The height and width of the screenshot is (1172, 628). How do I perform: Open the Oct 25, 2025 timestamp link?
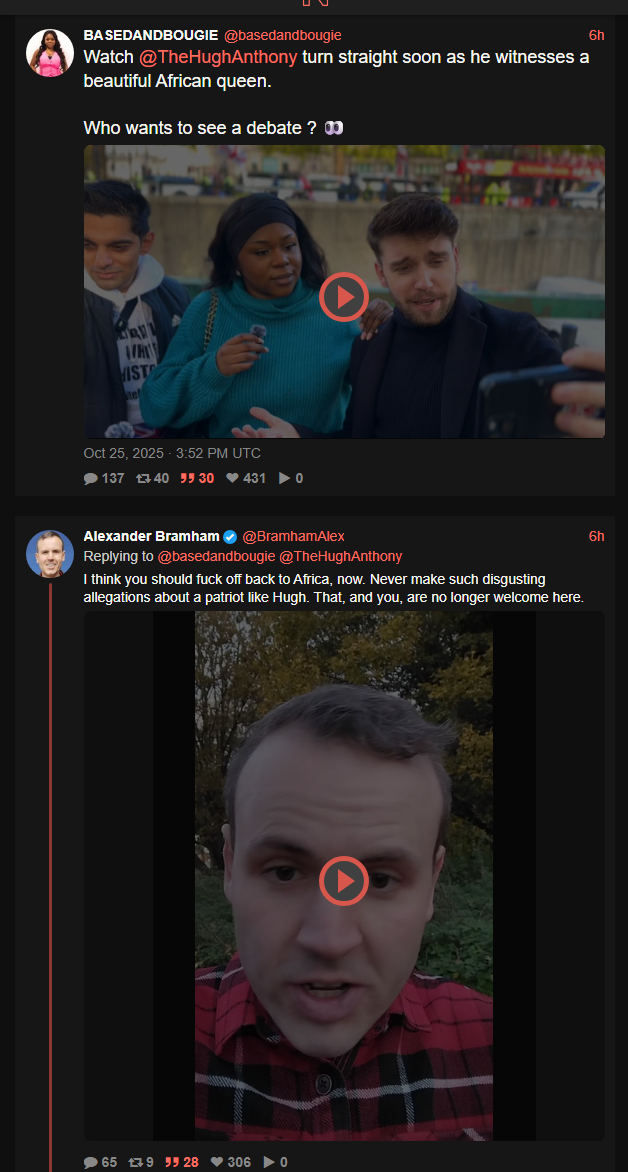tap(172, 453)
